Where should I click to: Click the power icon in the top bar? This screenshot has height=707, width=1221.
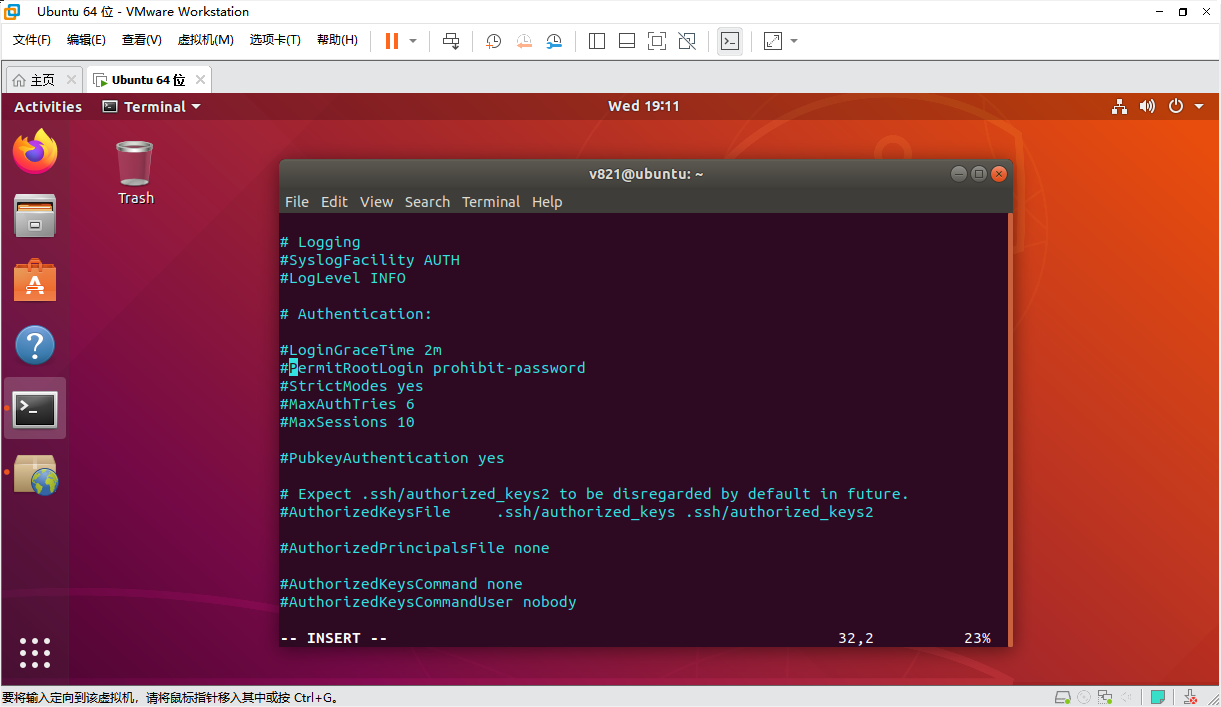point(1176,107)
